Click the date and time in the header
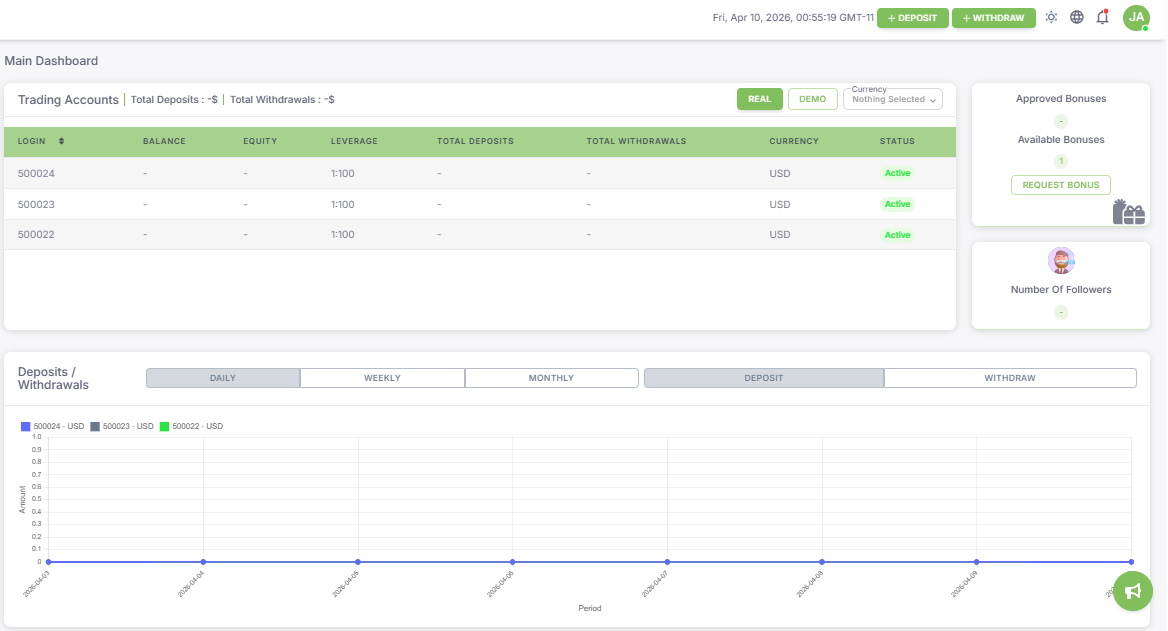 793,17
